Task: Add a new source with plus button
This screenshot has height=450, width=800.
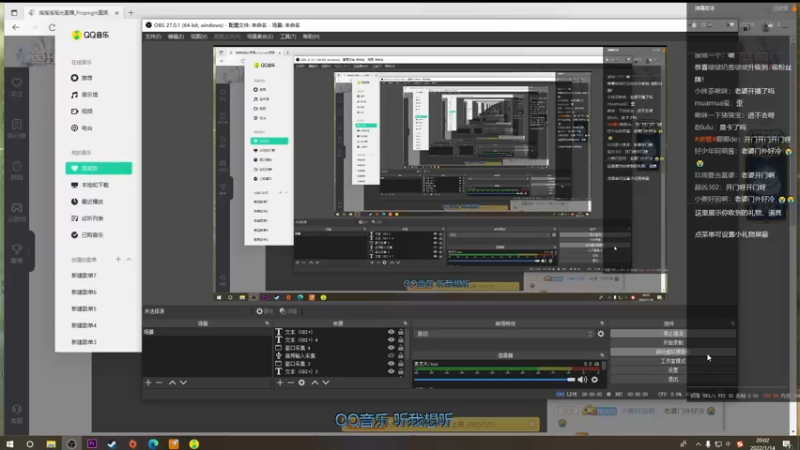Action: (x=280, y=382)
